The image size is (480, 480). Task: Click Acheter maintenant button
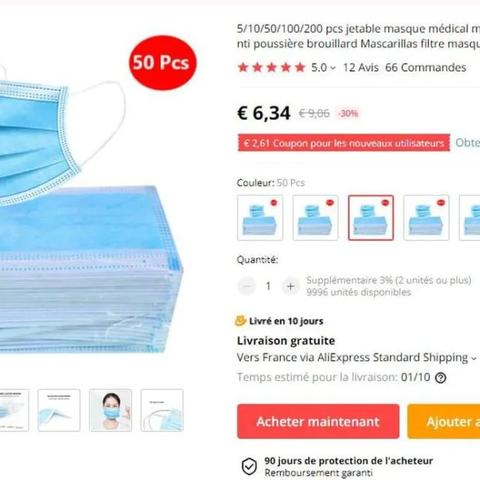tap(318, 421)
